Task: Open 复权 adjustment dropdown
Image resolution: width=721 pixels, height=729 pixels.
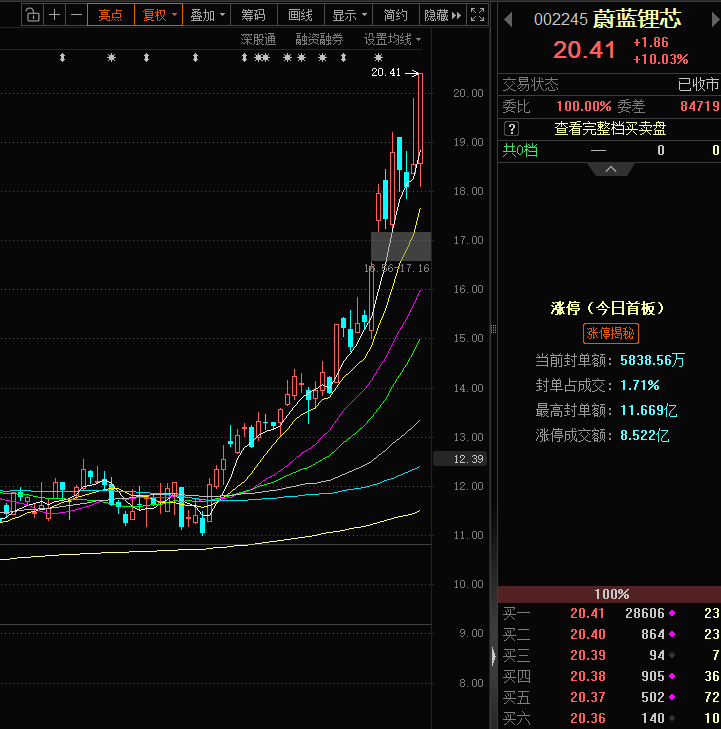Action: (x=159, y=15)
